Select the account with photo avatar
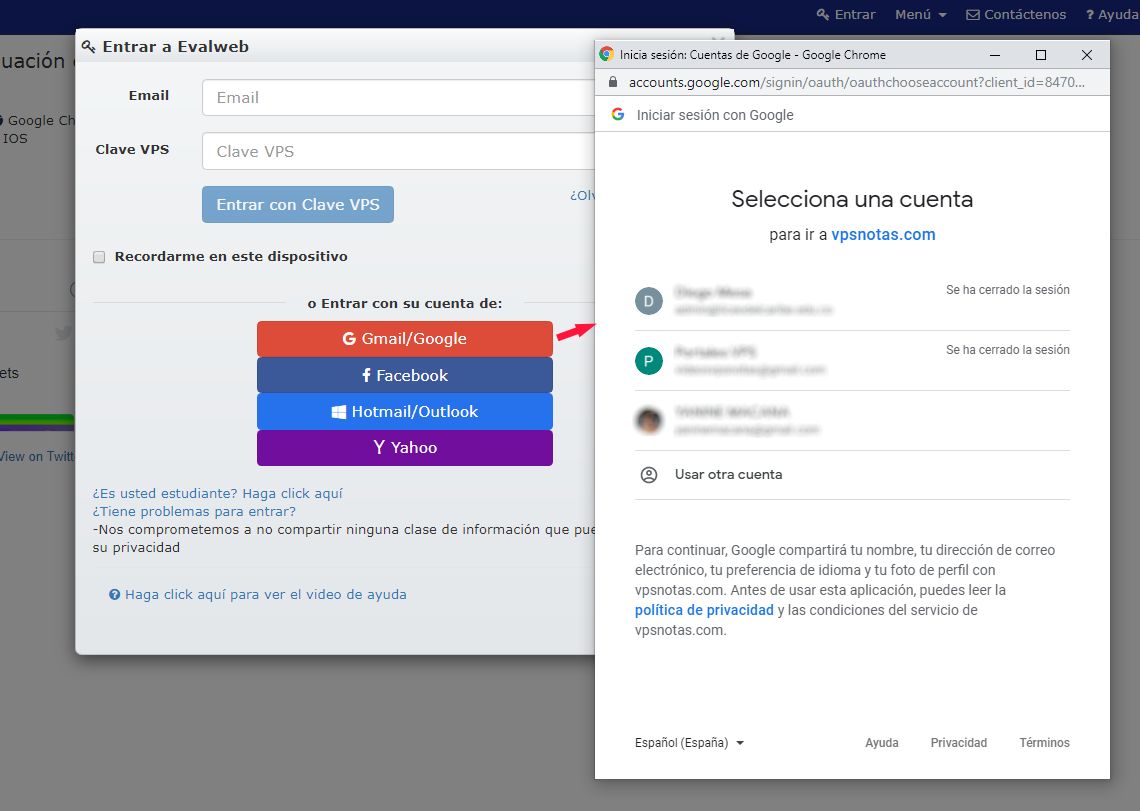The height and width of the screenshot is (811, 1140). [x=852, y=420]
